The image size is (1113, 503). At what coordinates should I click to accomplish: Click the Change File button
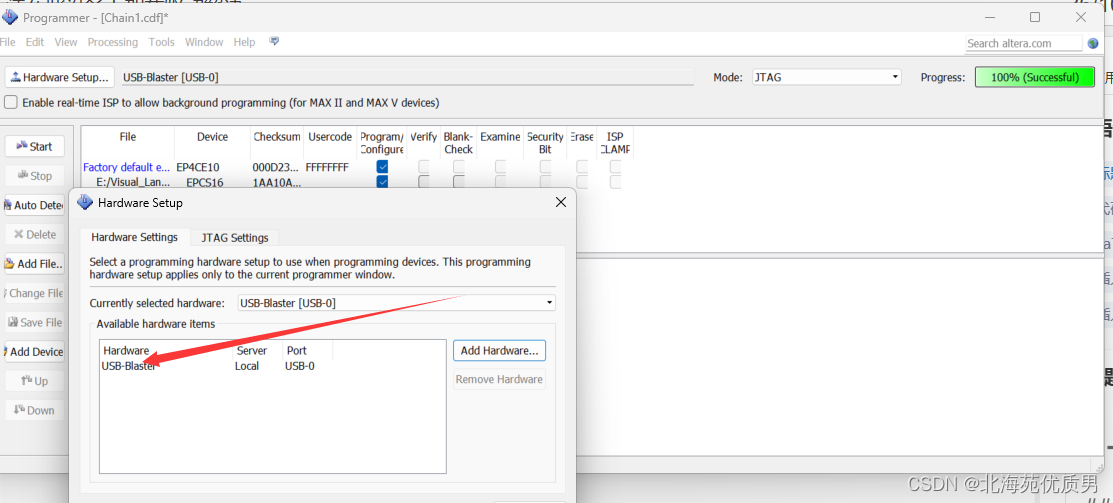tap(34, 293)
